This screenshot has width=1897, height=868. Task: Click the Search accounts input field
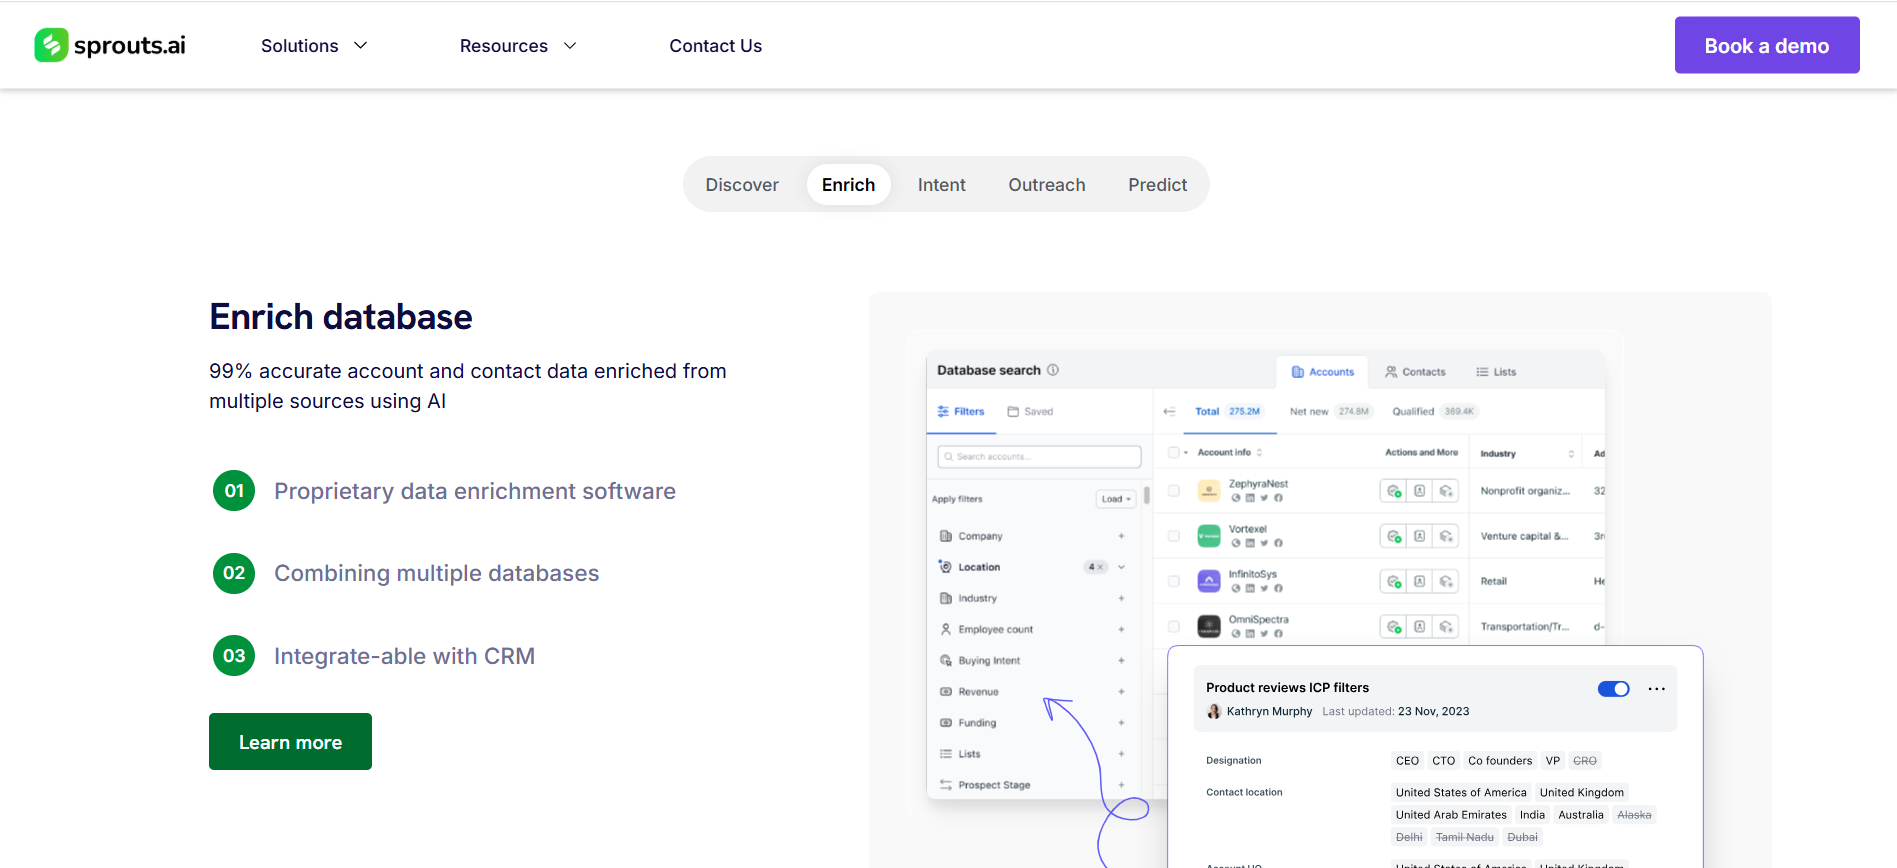1039,457
